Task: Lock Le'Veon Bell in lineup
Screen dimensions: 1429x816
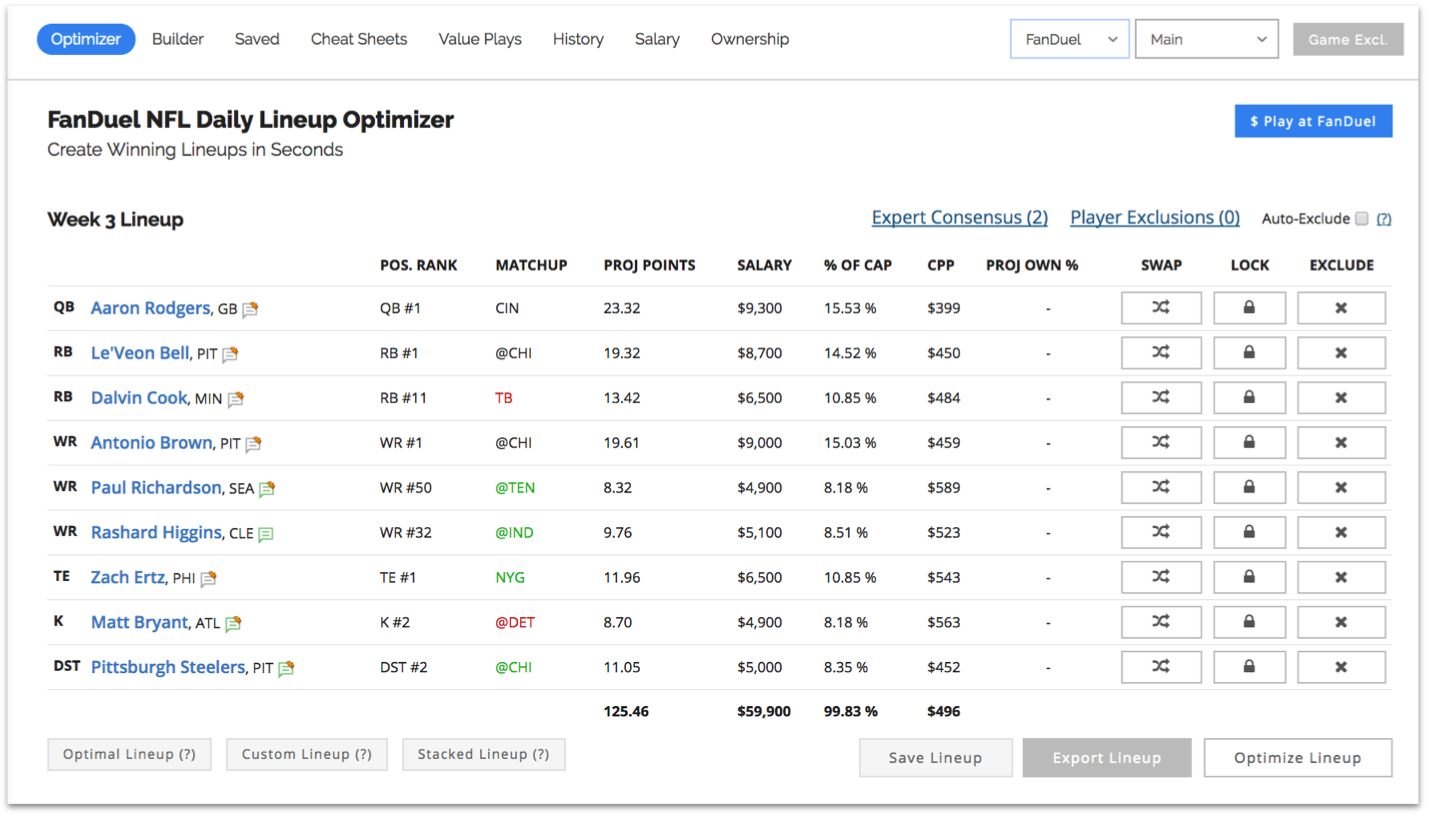Action: [x=1249, y=353]
